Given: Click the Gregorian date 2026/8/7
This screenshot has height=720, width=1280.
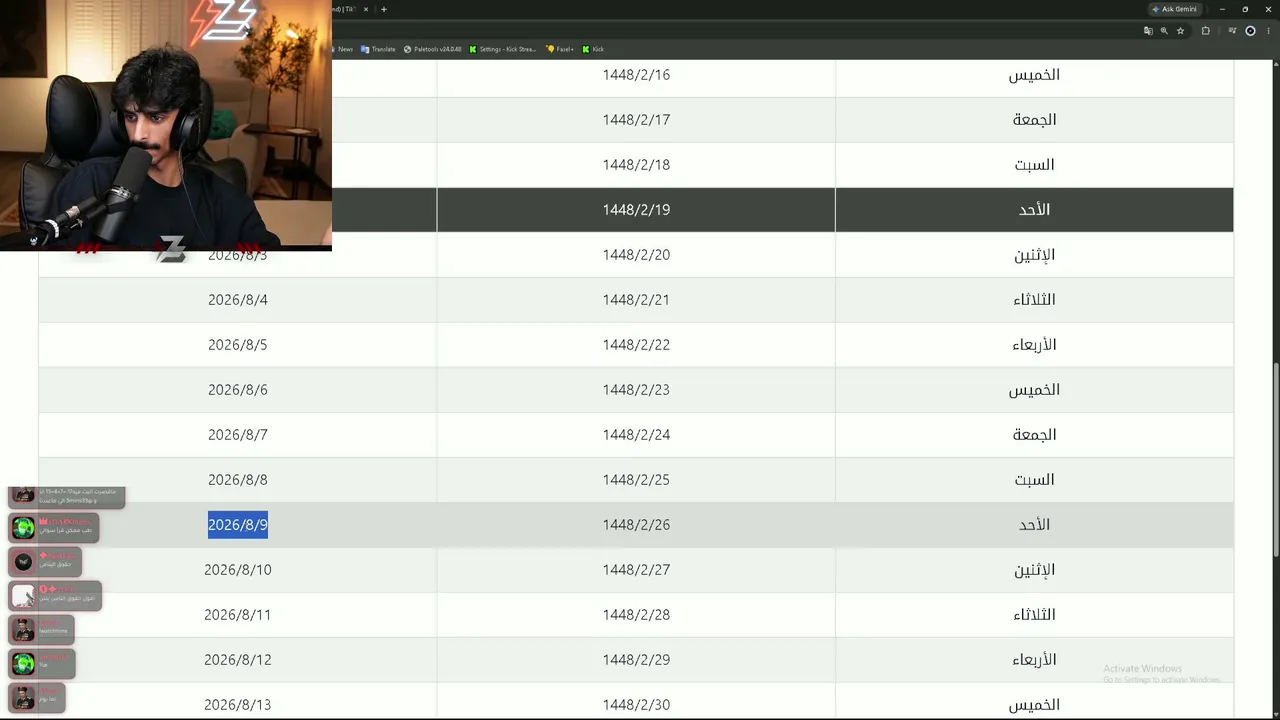Looking at the screenshot, I should click(x=238, y=435).
